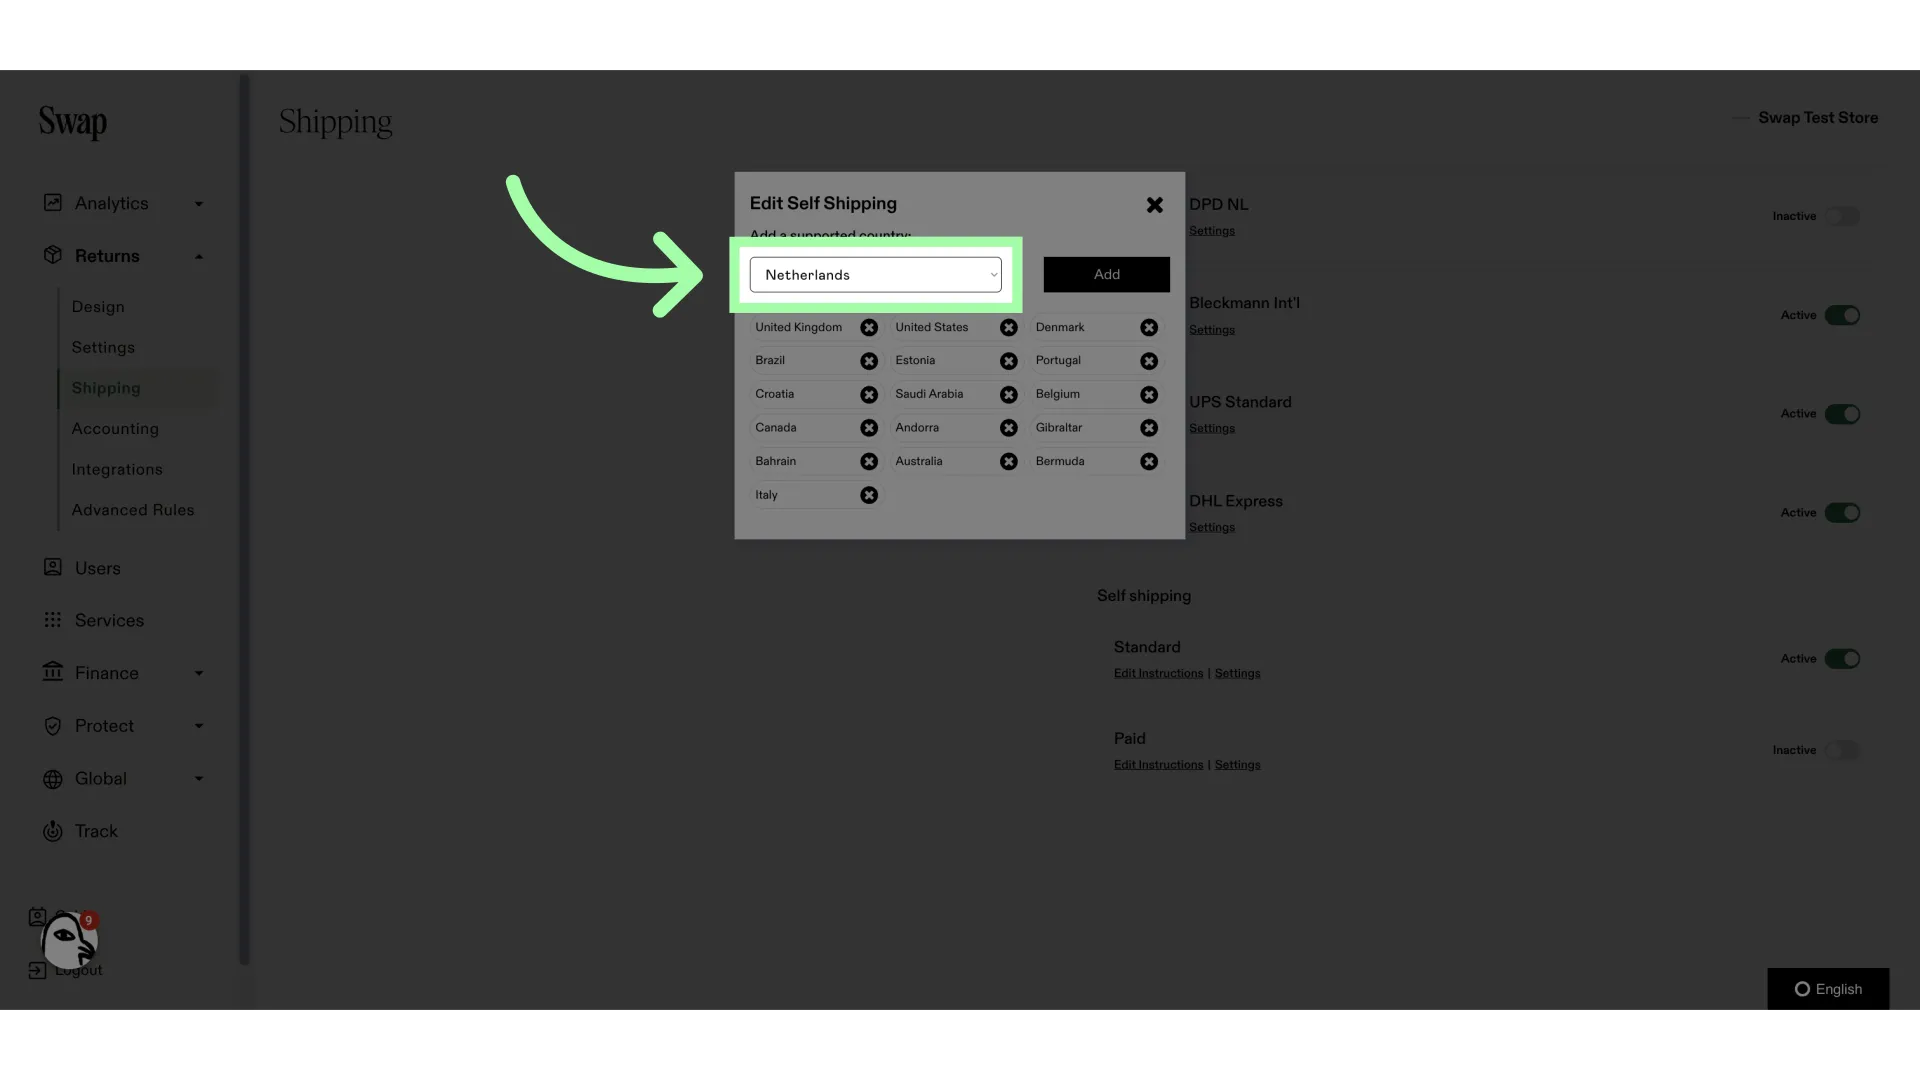Switch off DHL Express carrier
The width and height of the screenshot is (1920, 1080).
click(1842, 513)
